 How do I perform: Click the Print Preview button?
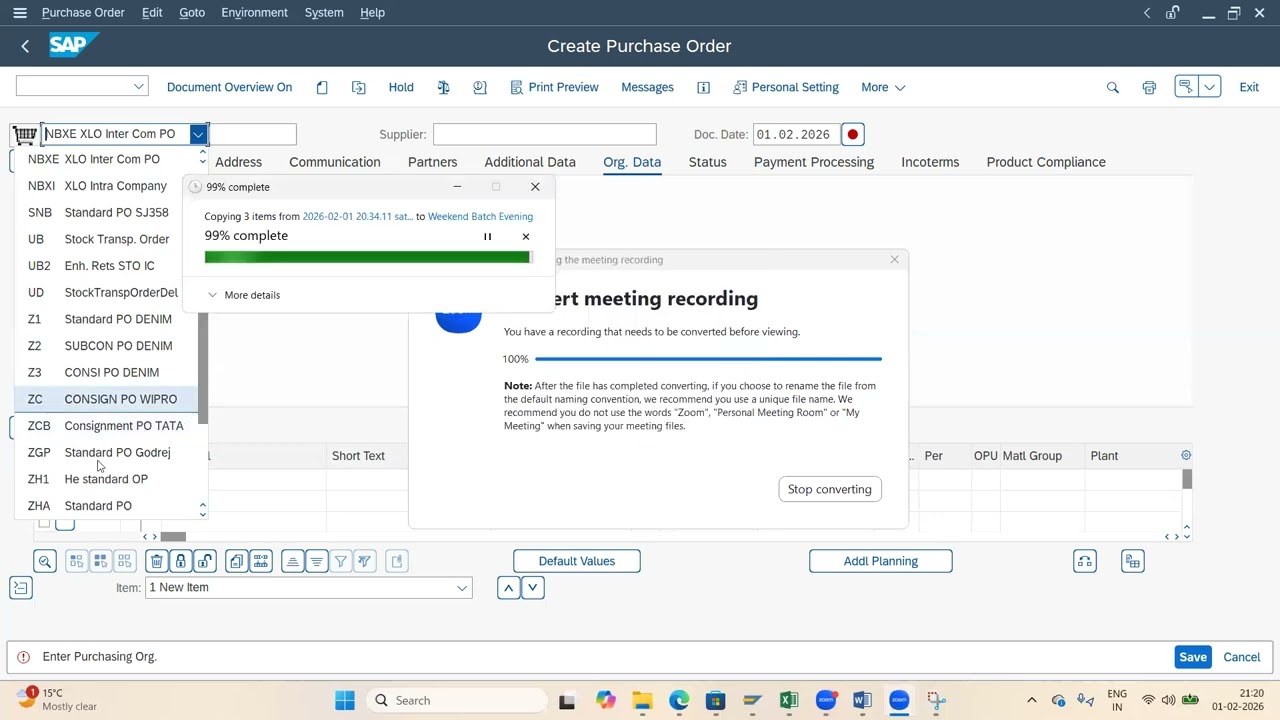(x=554, y=87)
